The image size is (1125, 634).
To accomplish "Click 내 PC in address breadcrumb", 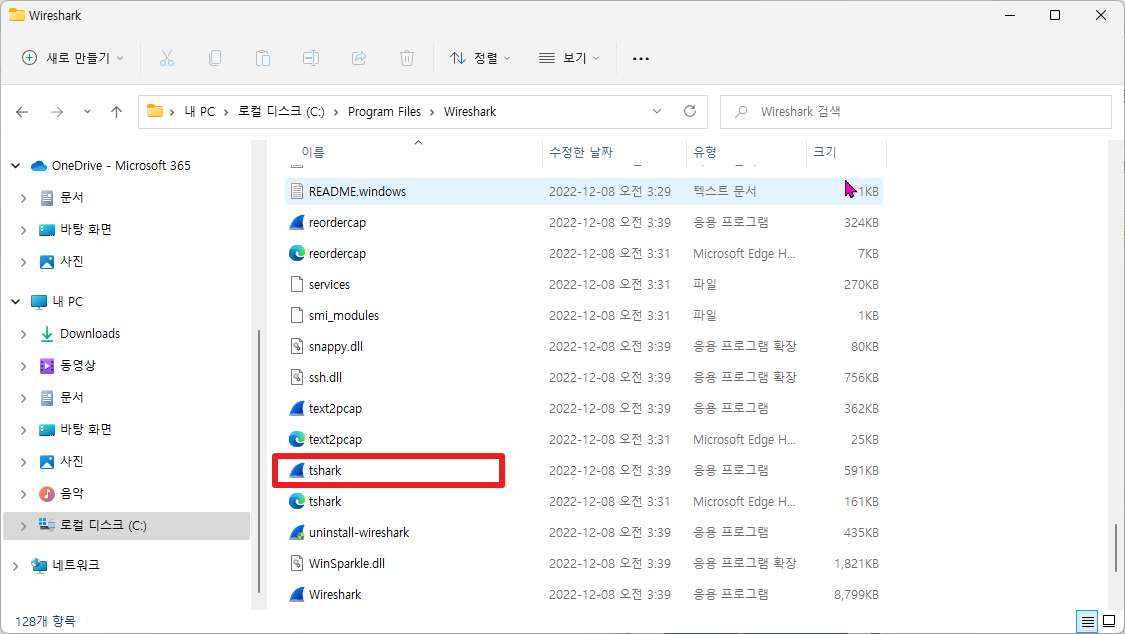I will coord(199,111).
